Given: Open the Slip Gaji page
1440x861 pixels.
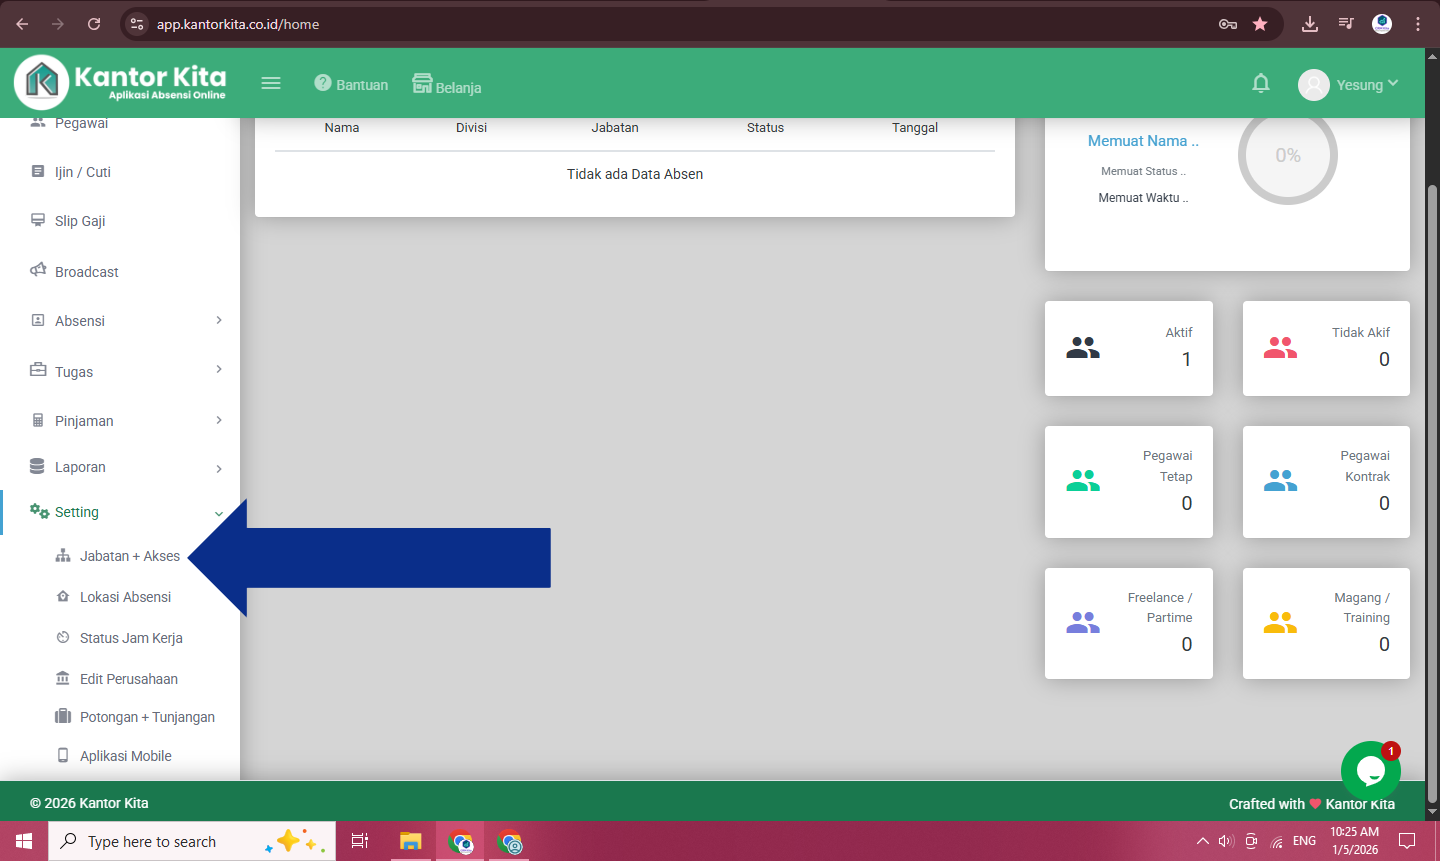Looking at the screenshot, I should [80, 221].
